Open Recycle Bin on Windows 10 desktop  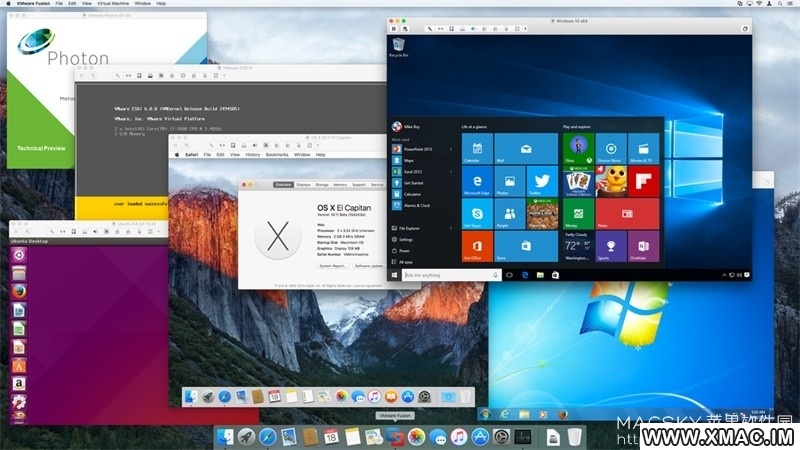point(398,47)
